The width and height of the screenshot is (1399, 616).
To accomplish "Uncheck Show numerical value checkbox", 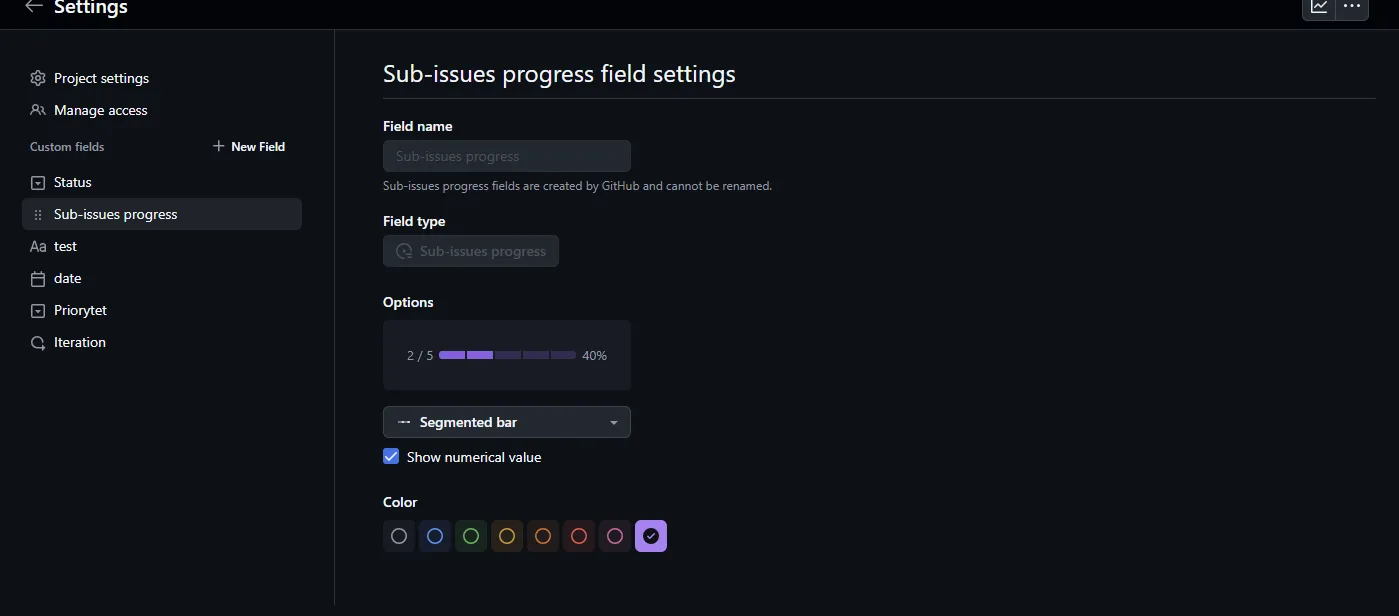I will coord(391,457).
